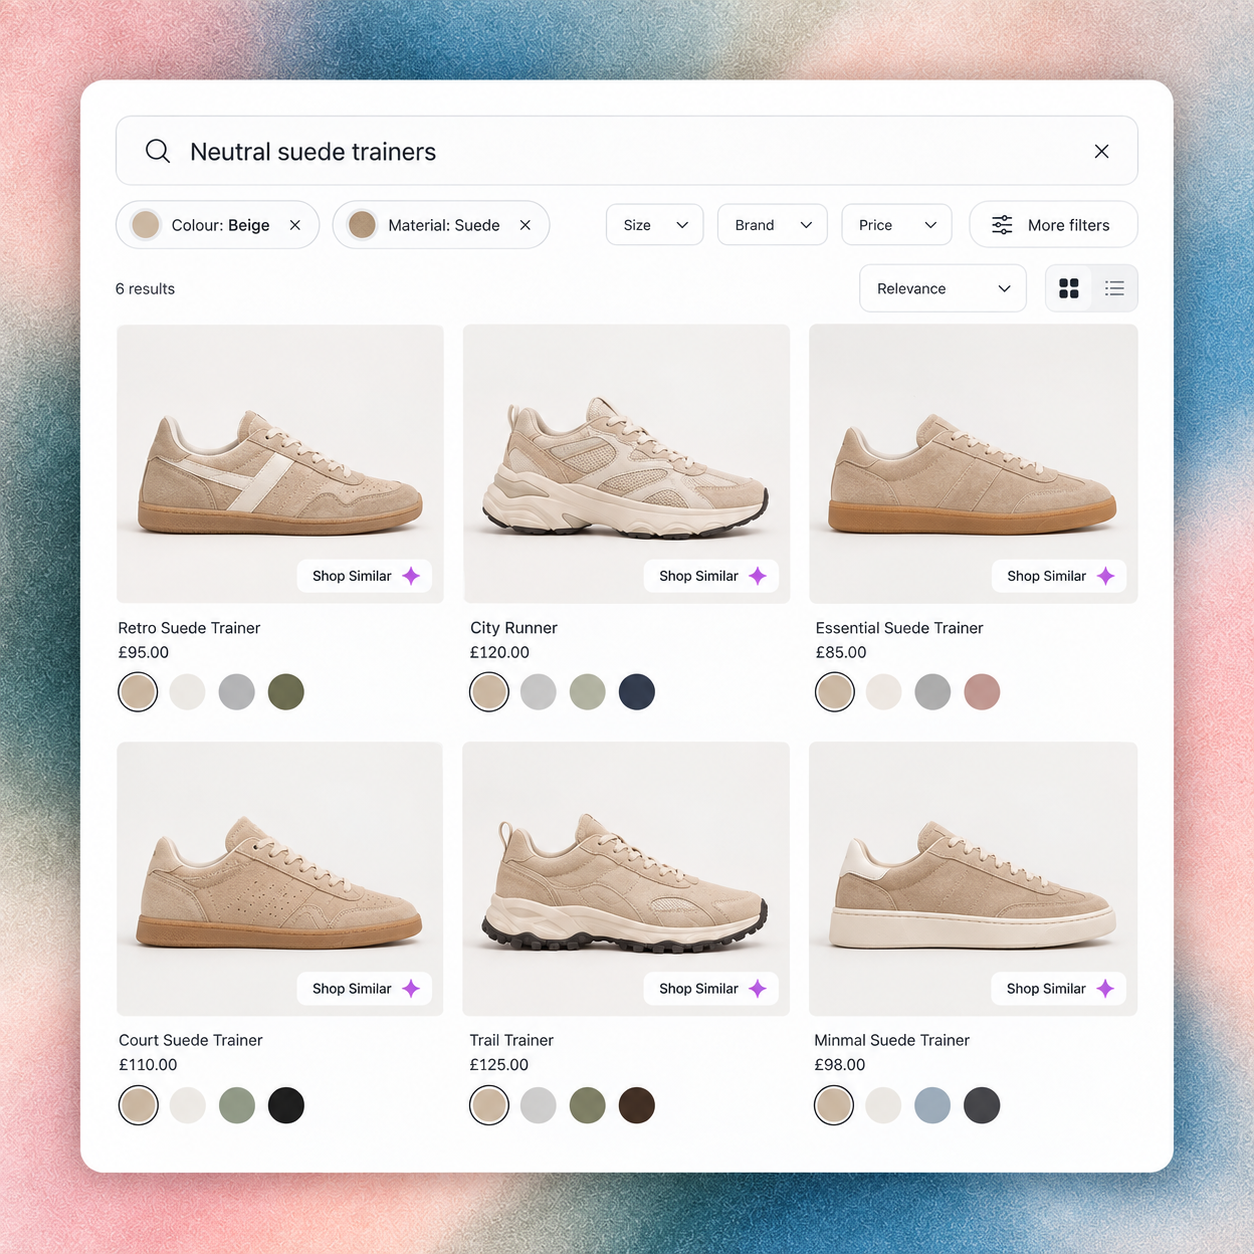1254x1254 pixels.
Task: Select the off-white swatch for Court Suede Trainer
Action: [187, 1105]
